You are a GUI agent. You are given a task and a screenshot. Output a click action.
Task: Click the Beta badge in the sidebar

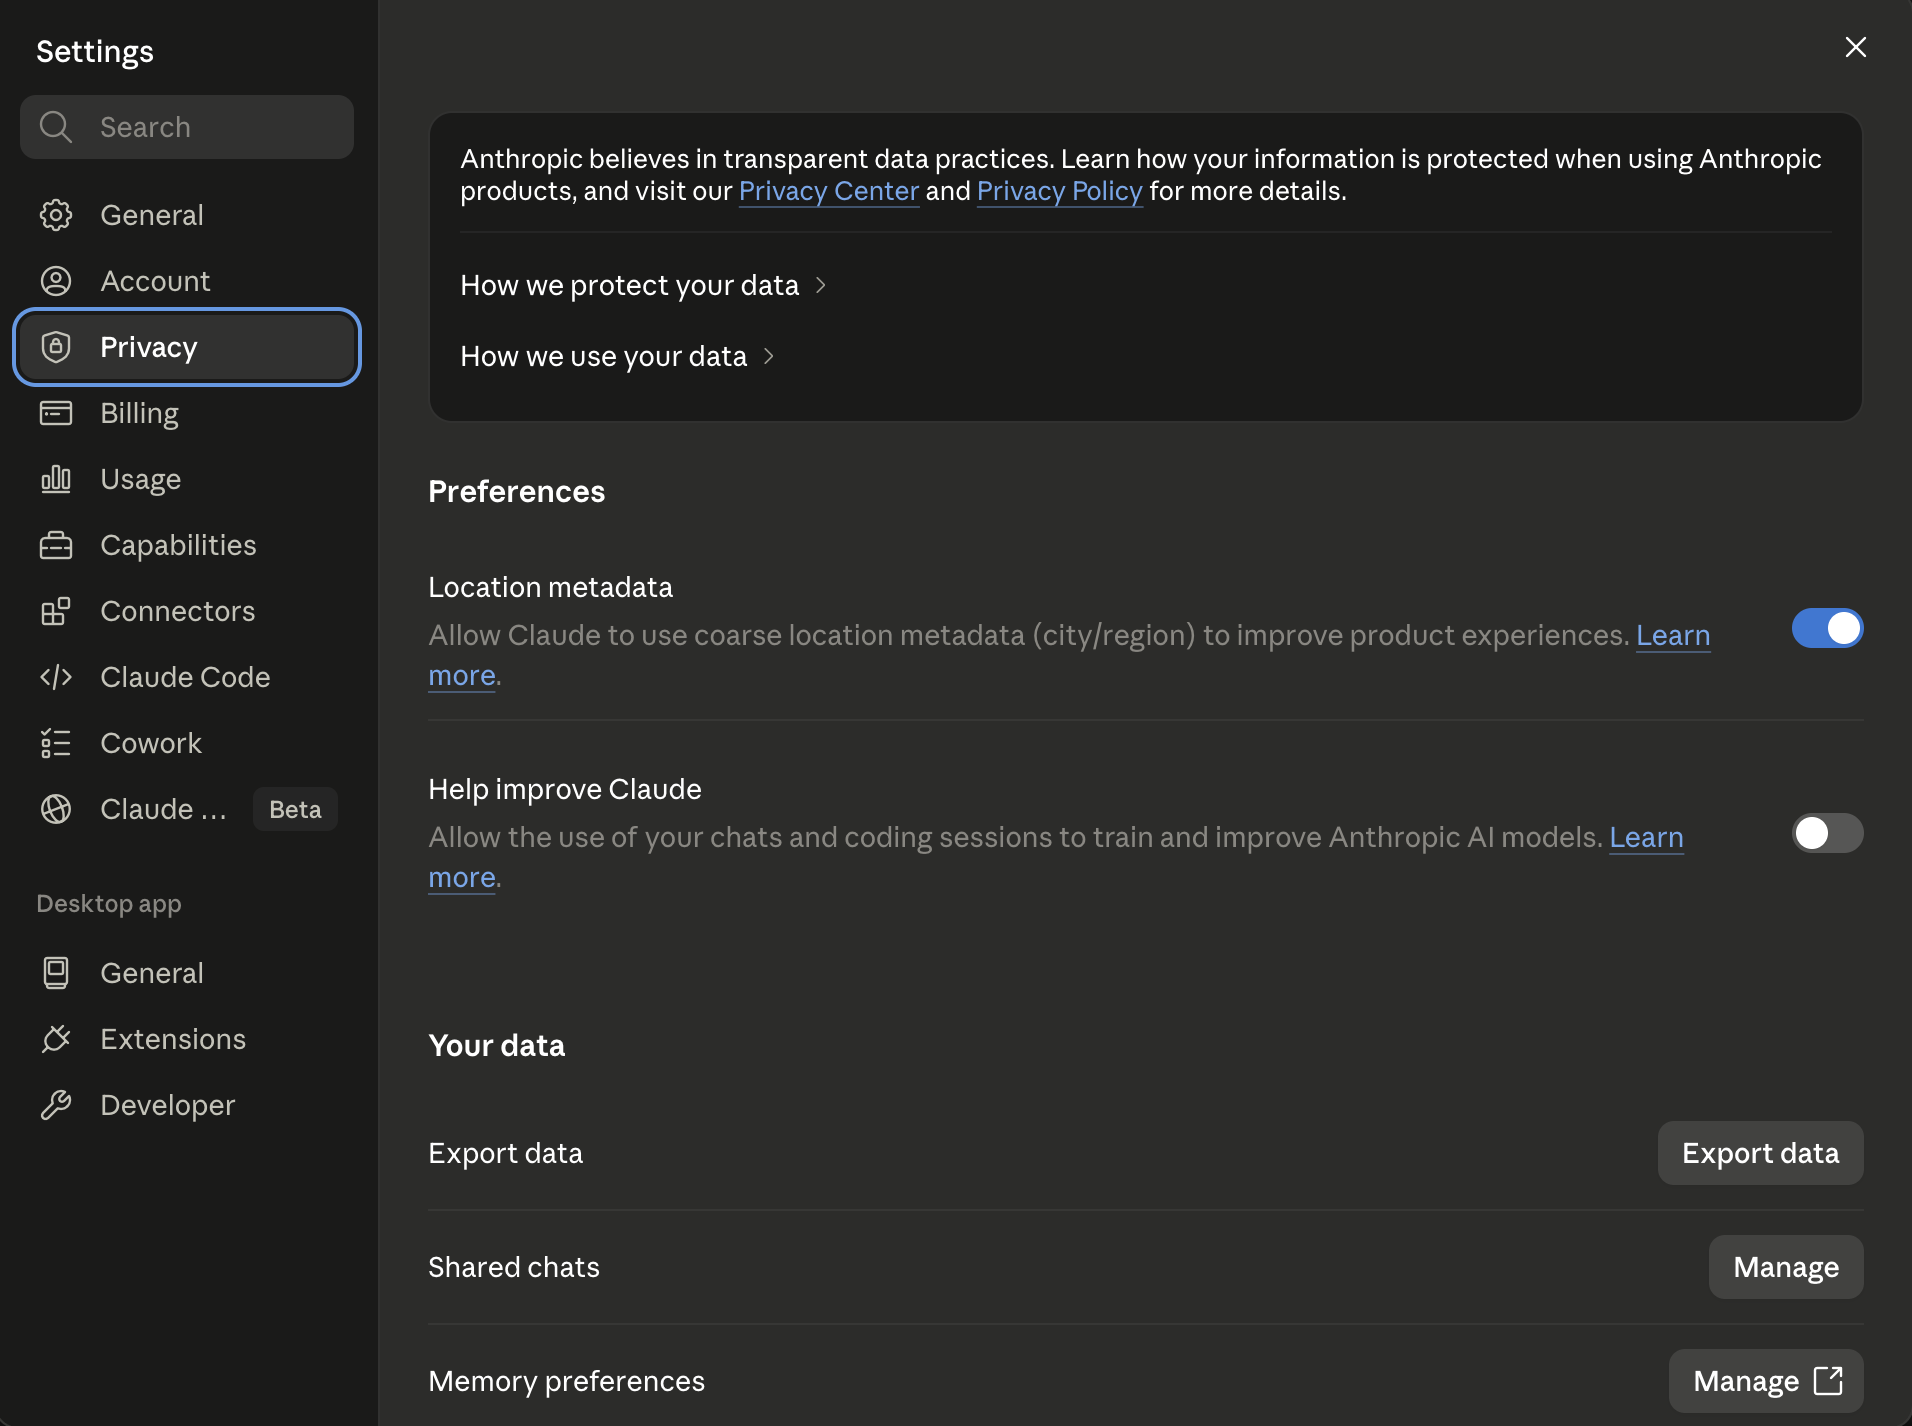(x=295, y=809)
